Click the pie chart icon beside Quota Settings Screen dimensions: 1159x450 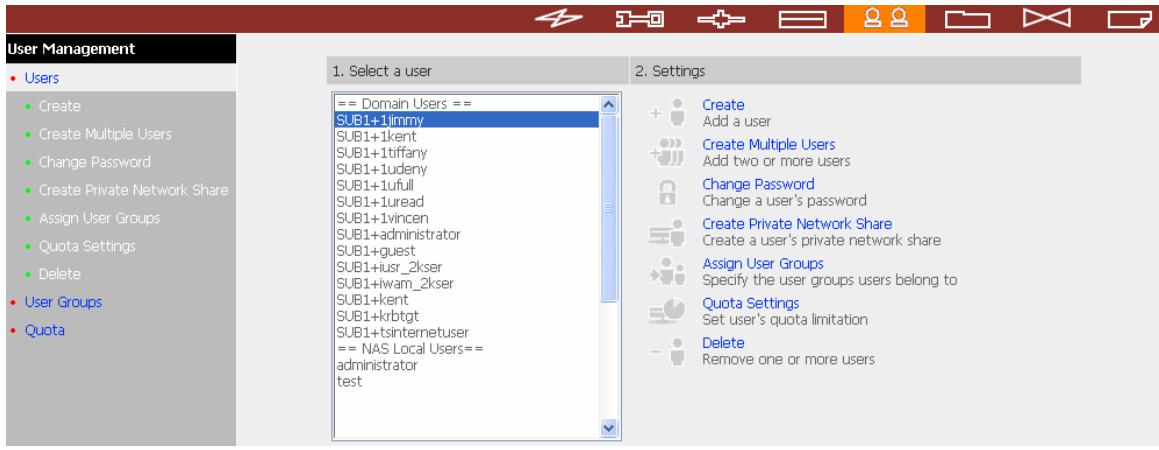tap(667, 312)
